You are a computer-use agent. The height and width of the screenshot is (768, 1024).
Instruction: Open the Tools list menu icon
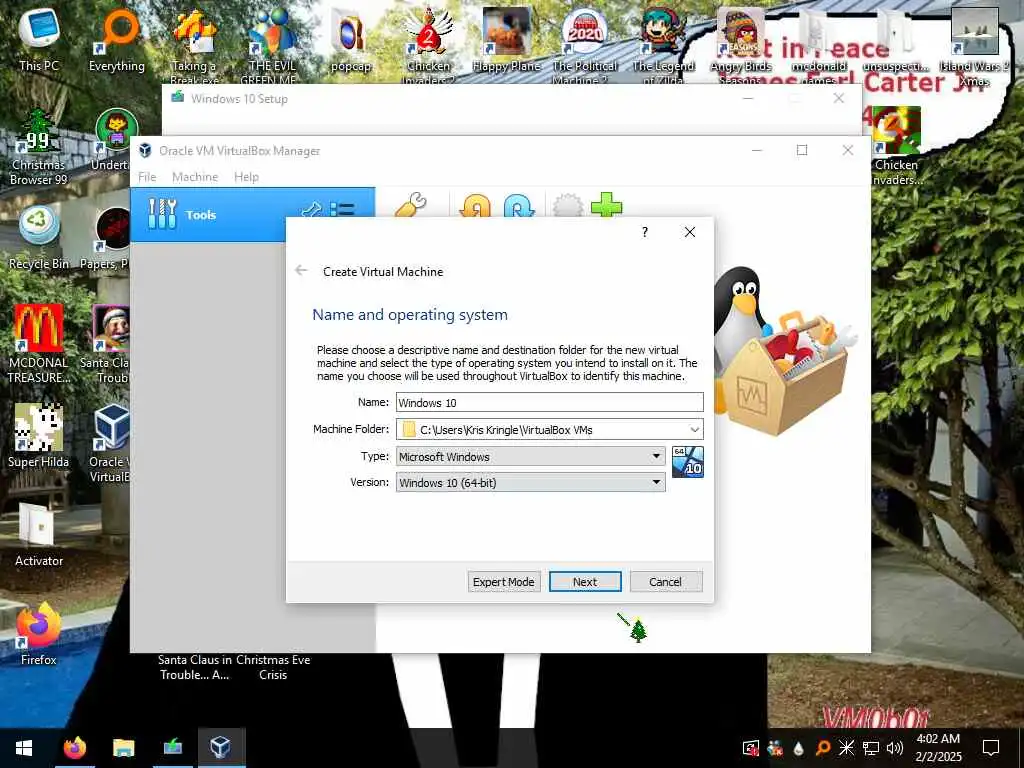click(342, 210)
